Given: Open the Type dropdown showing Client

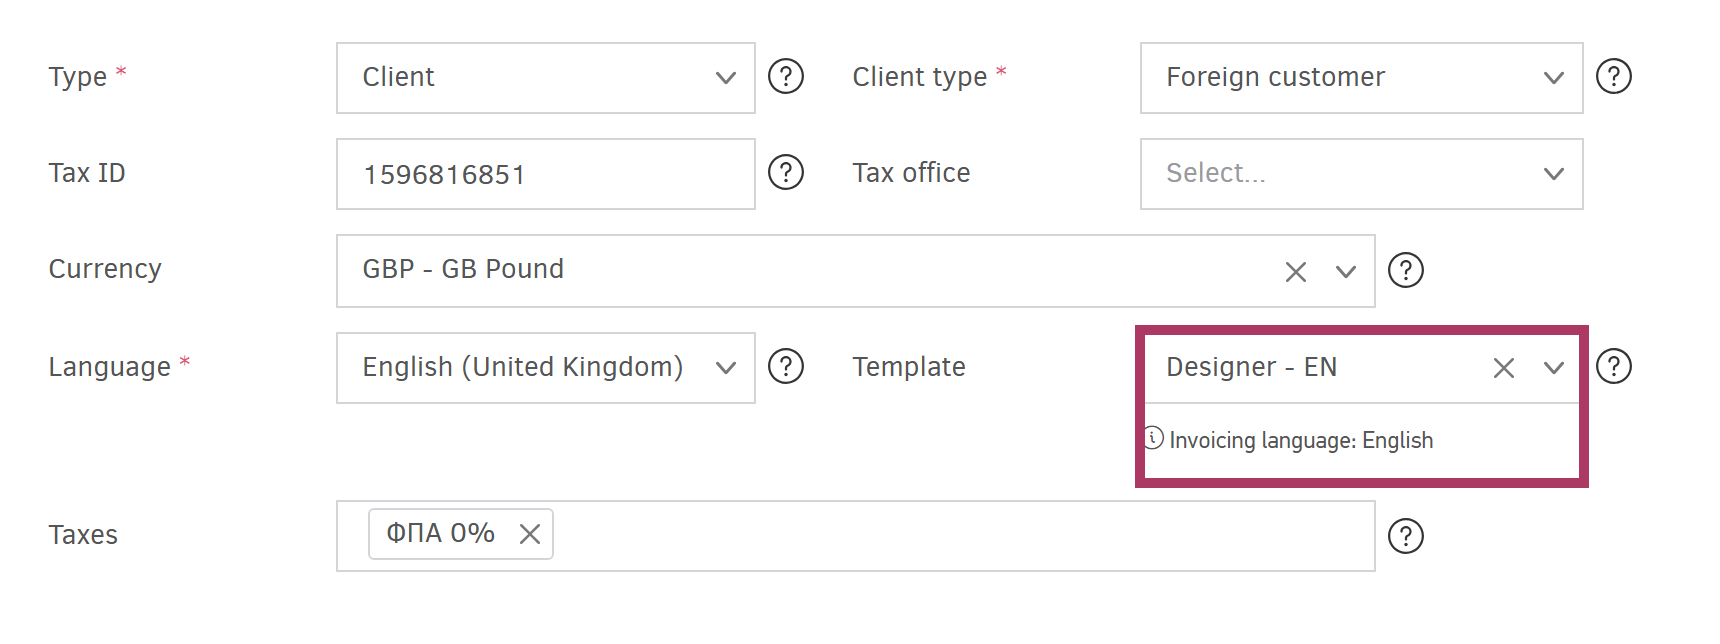Looking at the screenshot, I should point(725,77).
